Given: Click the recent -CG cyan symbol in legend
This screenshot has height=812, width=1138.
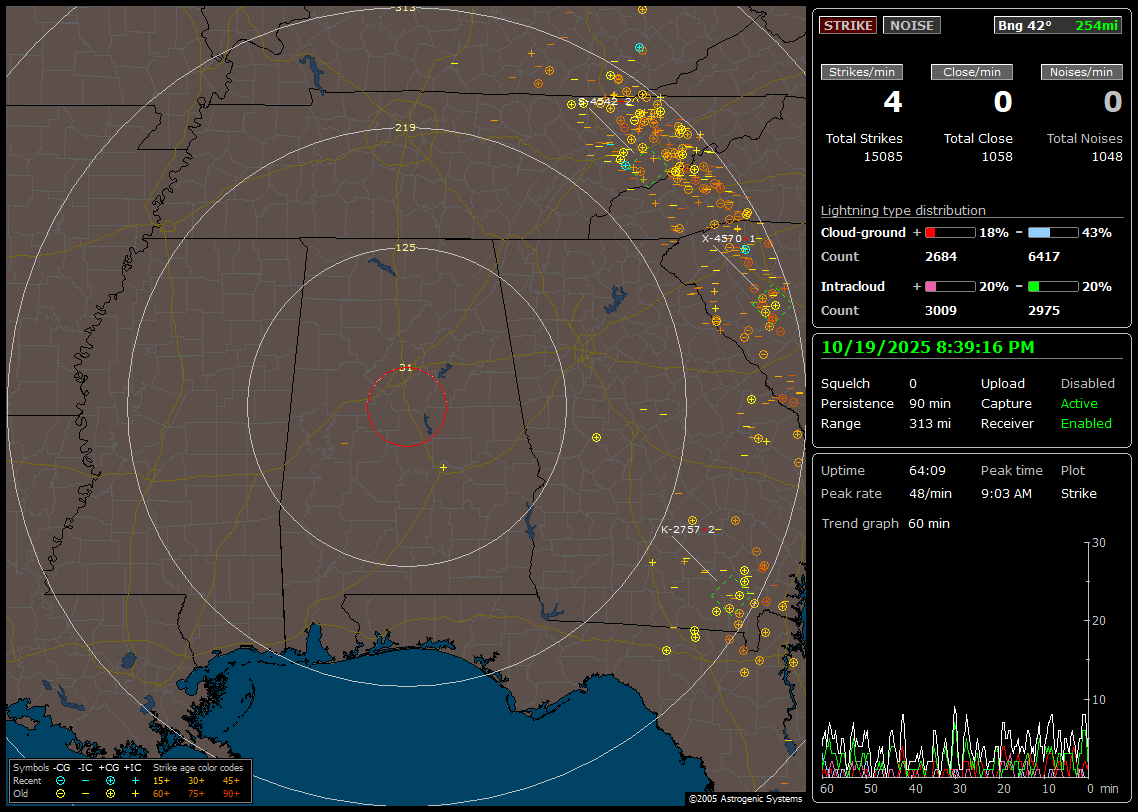Looking at the screenshot, I should (61, 780).
